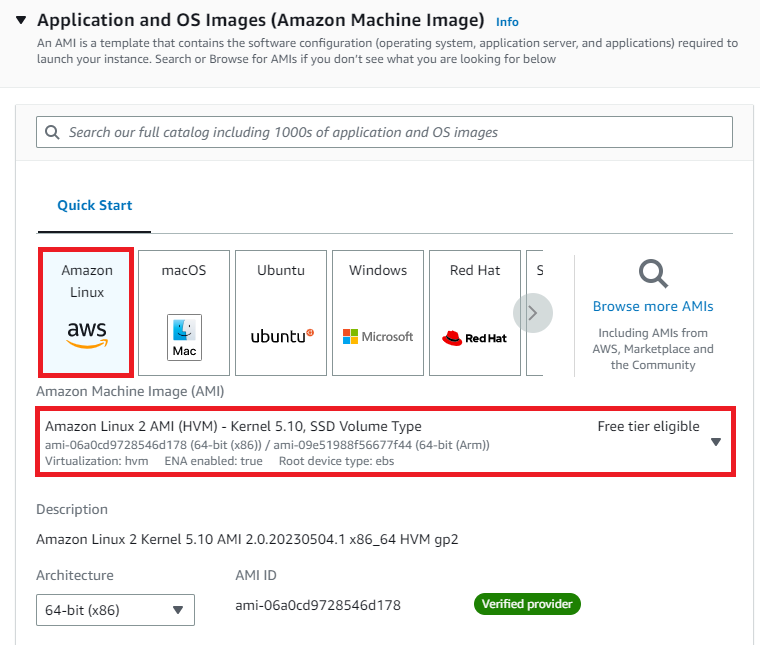Expand the 64-bit (x86) architecture dropdown
This screenshot has height=645, width=760.
115,610
